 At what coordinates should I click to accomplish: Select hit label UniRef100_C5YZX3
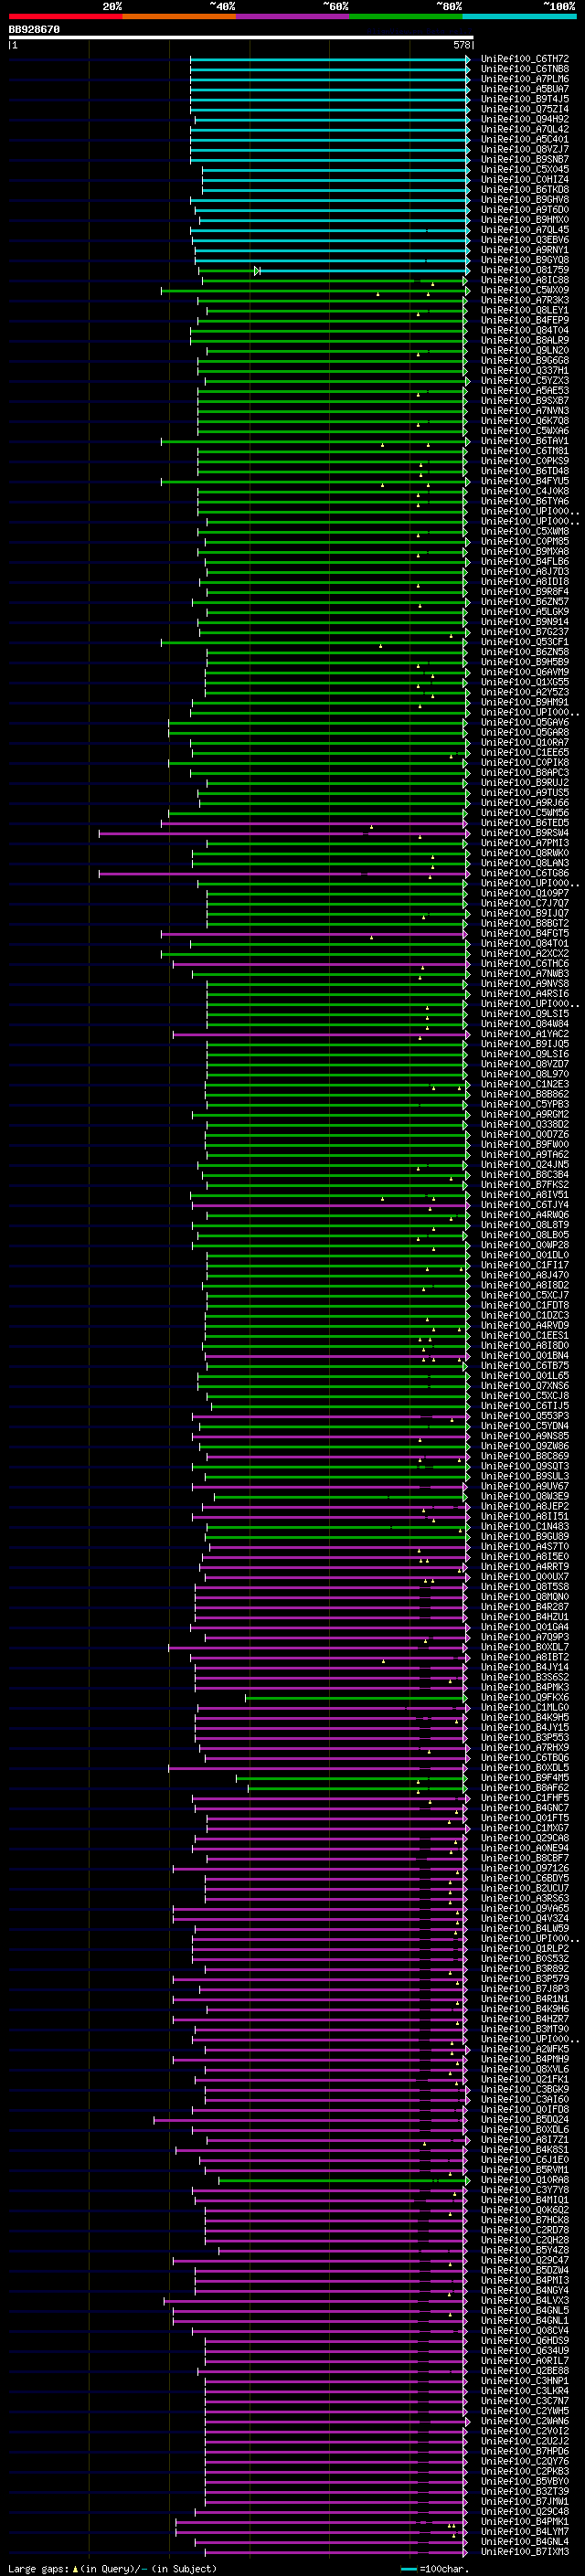525,381
